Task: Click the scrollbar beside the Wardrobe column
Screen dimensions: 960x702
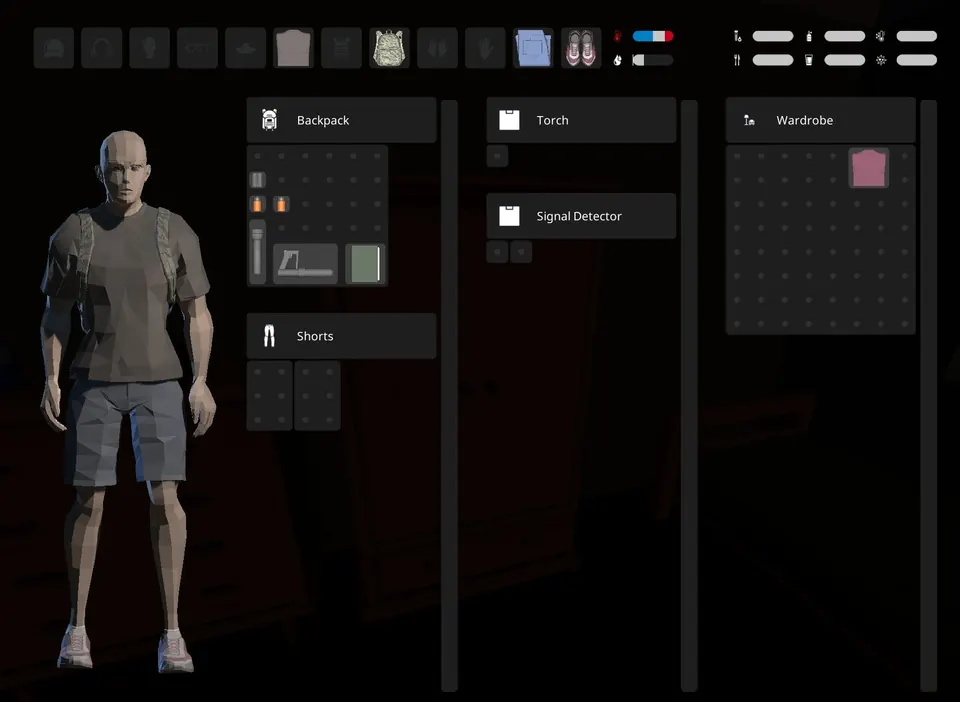Action: [929, 395]
